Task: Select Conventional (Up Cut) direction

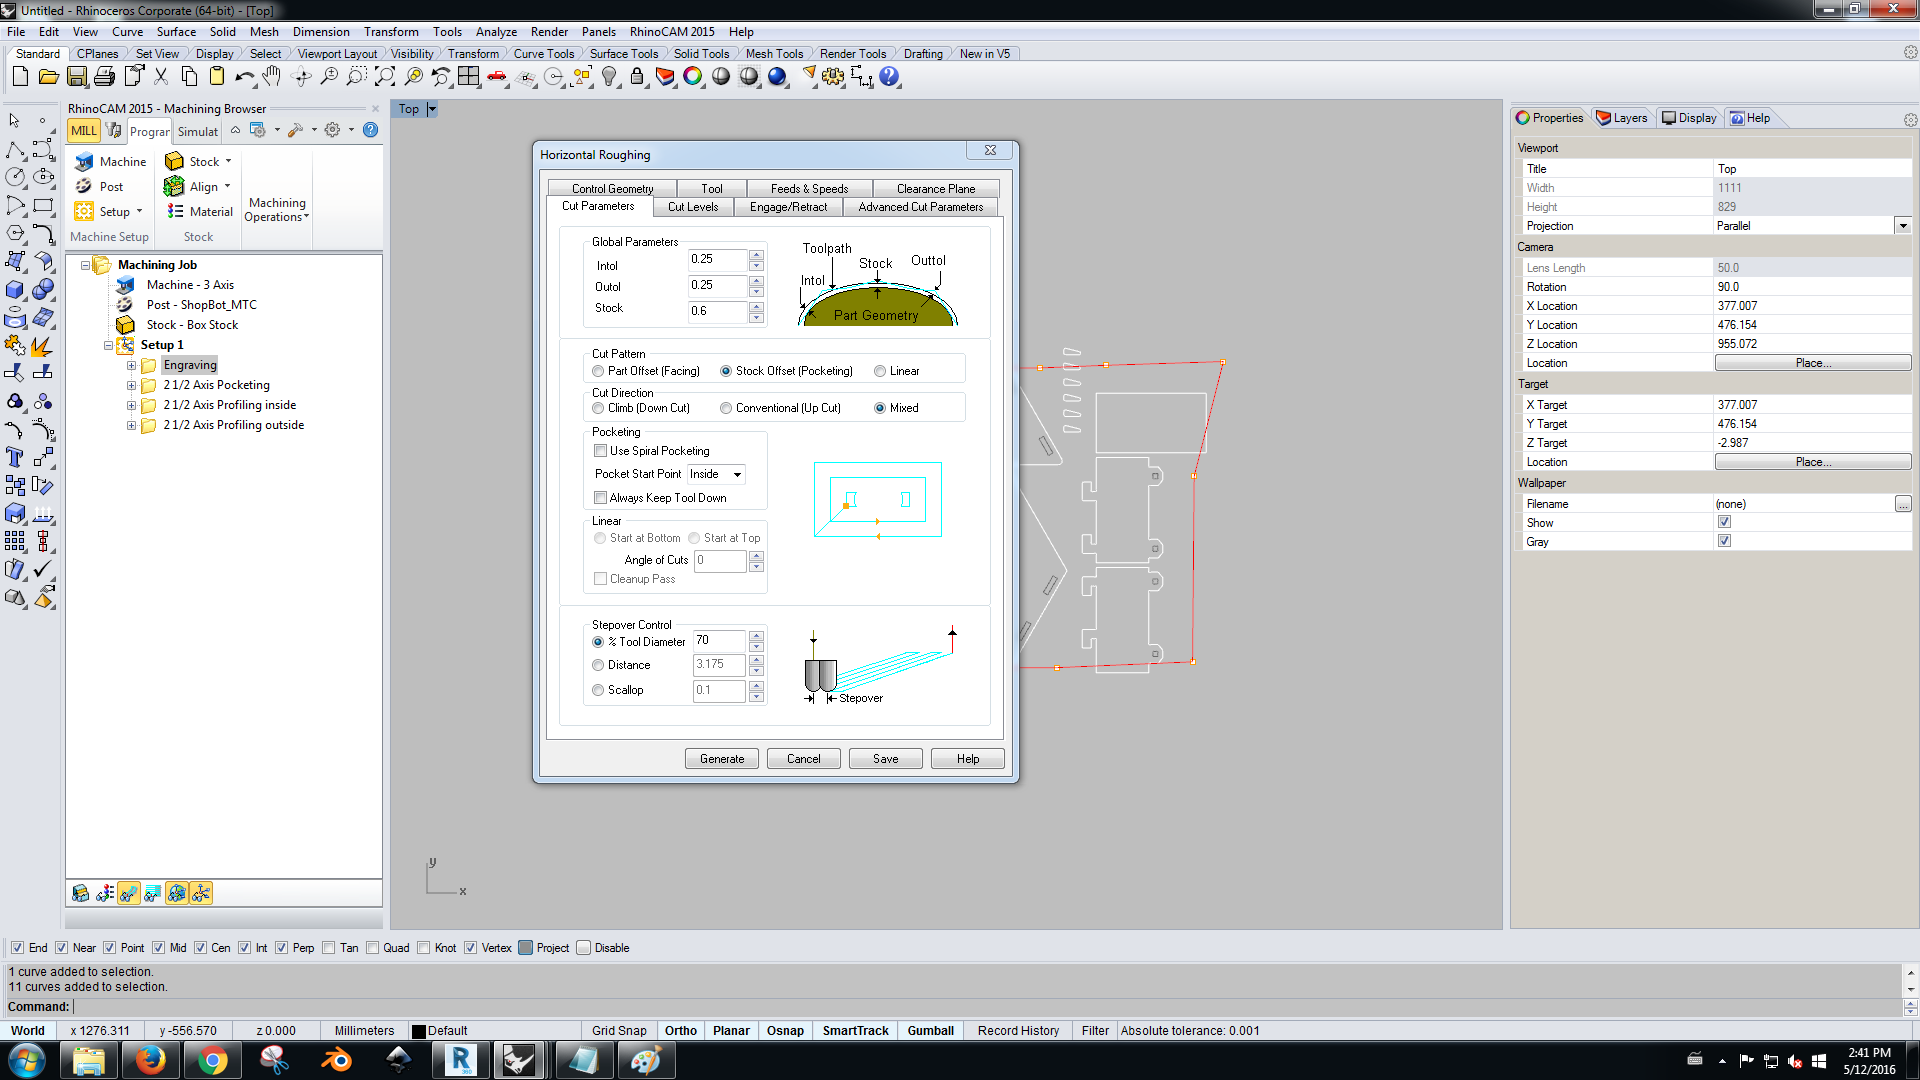Action: pyautogui.click(x=726, y=408)
